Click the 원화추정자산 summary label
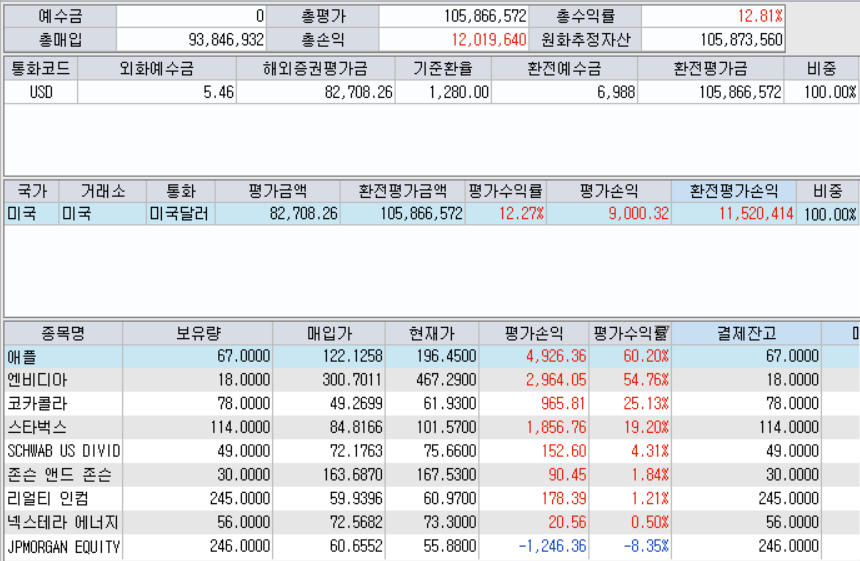This screenshot has height=561, width=860. (x=585, y=39)
